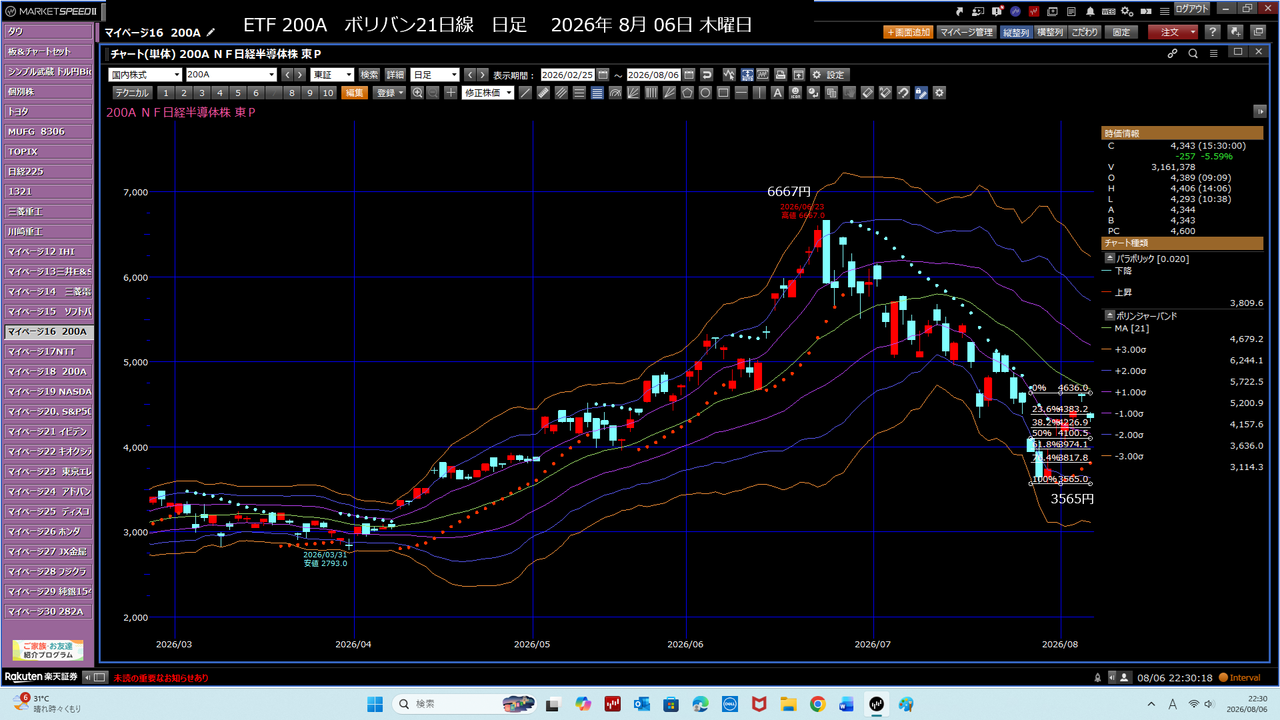This screenshot has width=1280, height=720.
Task: Open the chart panel hamburger menu
Action: point(1213,54)
